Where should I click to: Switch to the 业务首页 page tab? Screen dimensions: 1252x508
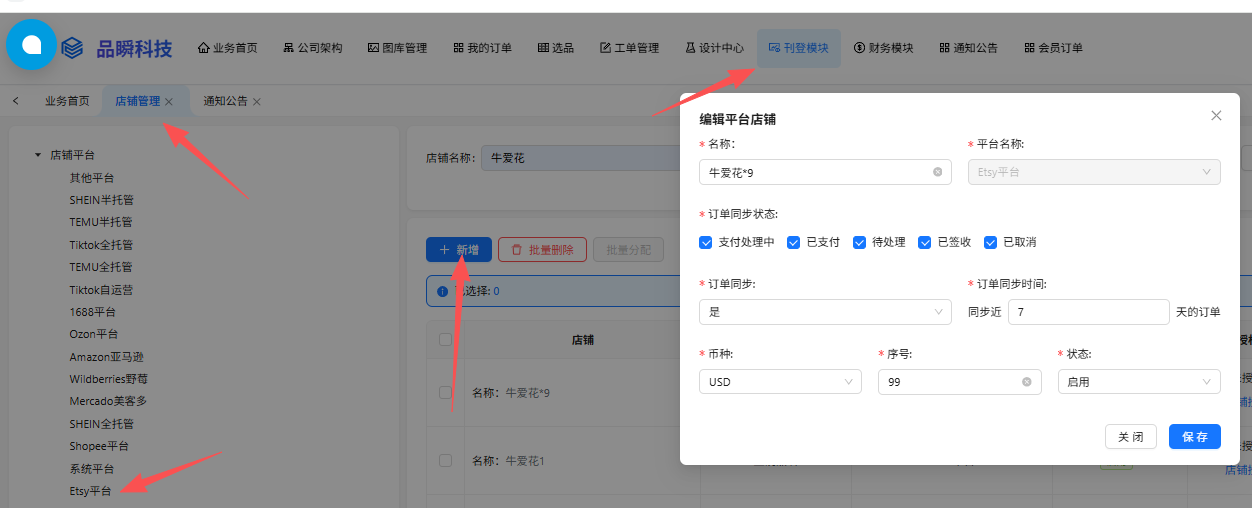point(67,101)
